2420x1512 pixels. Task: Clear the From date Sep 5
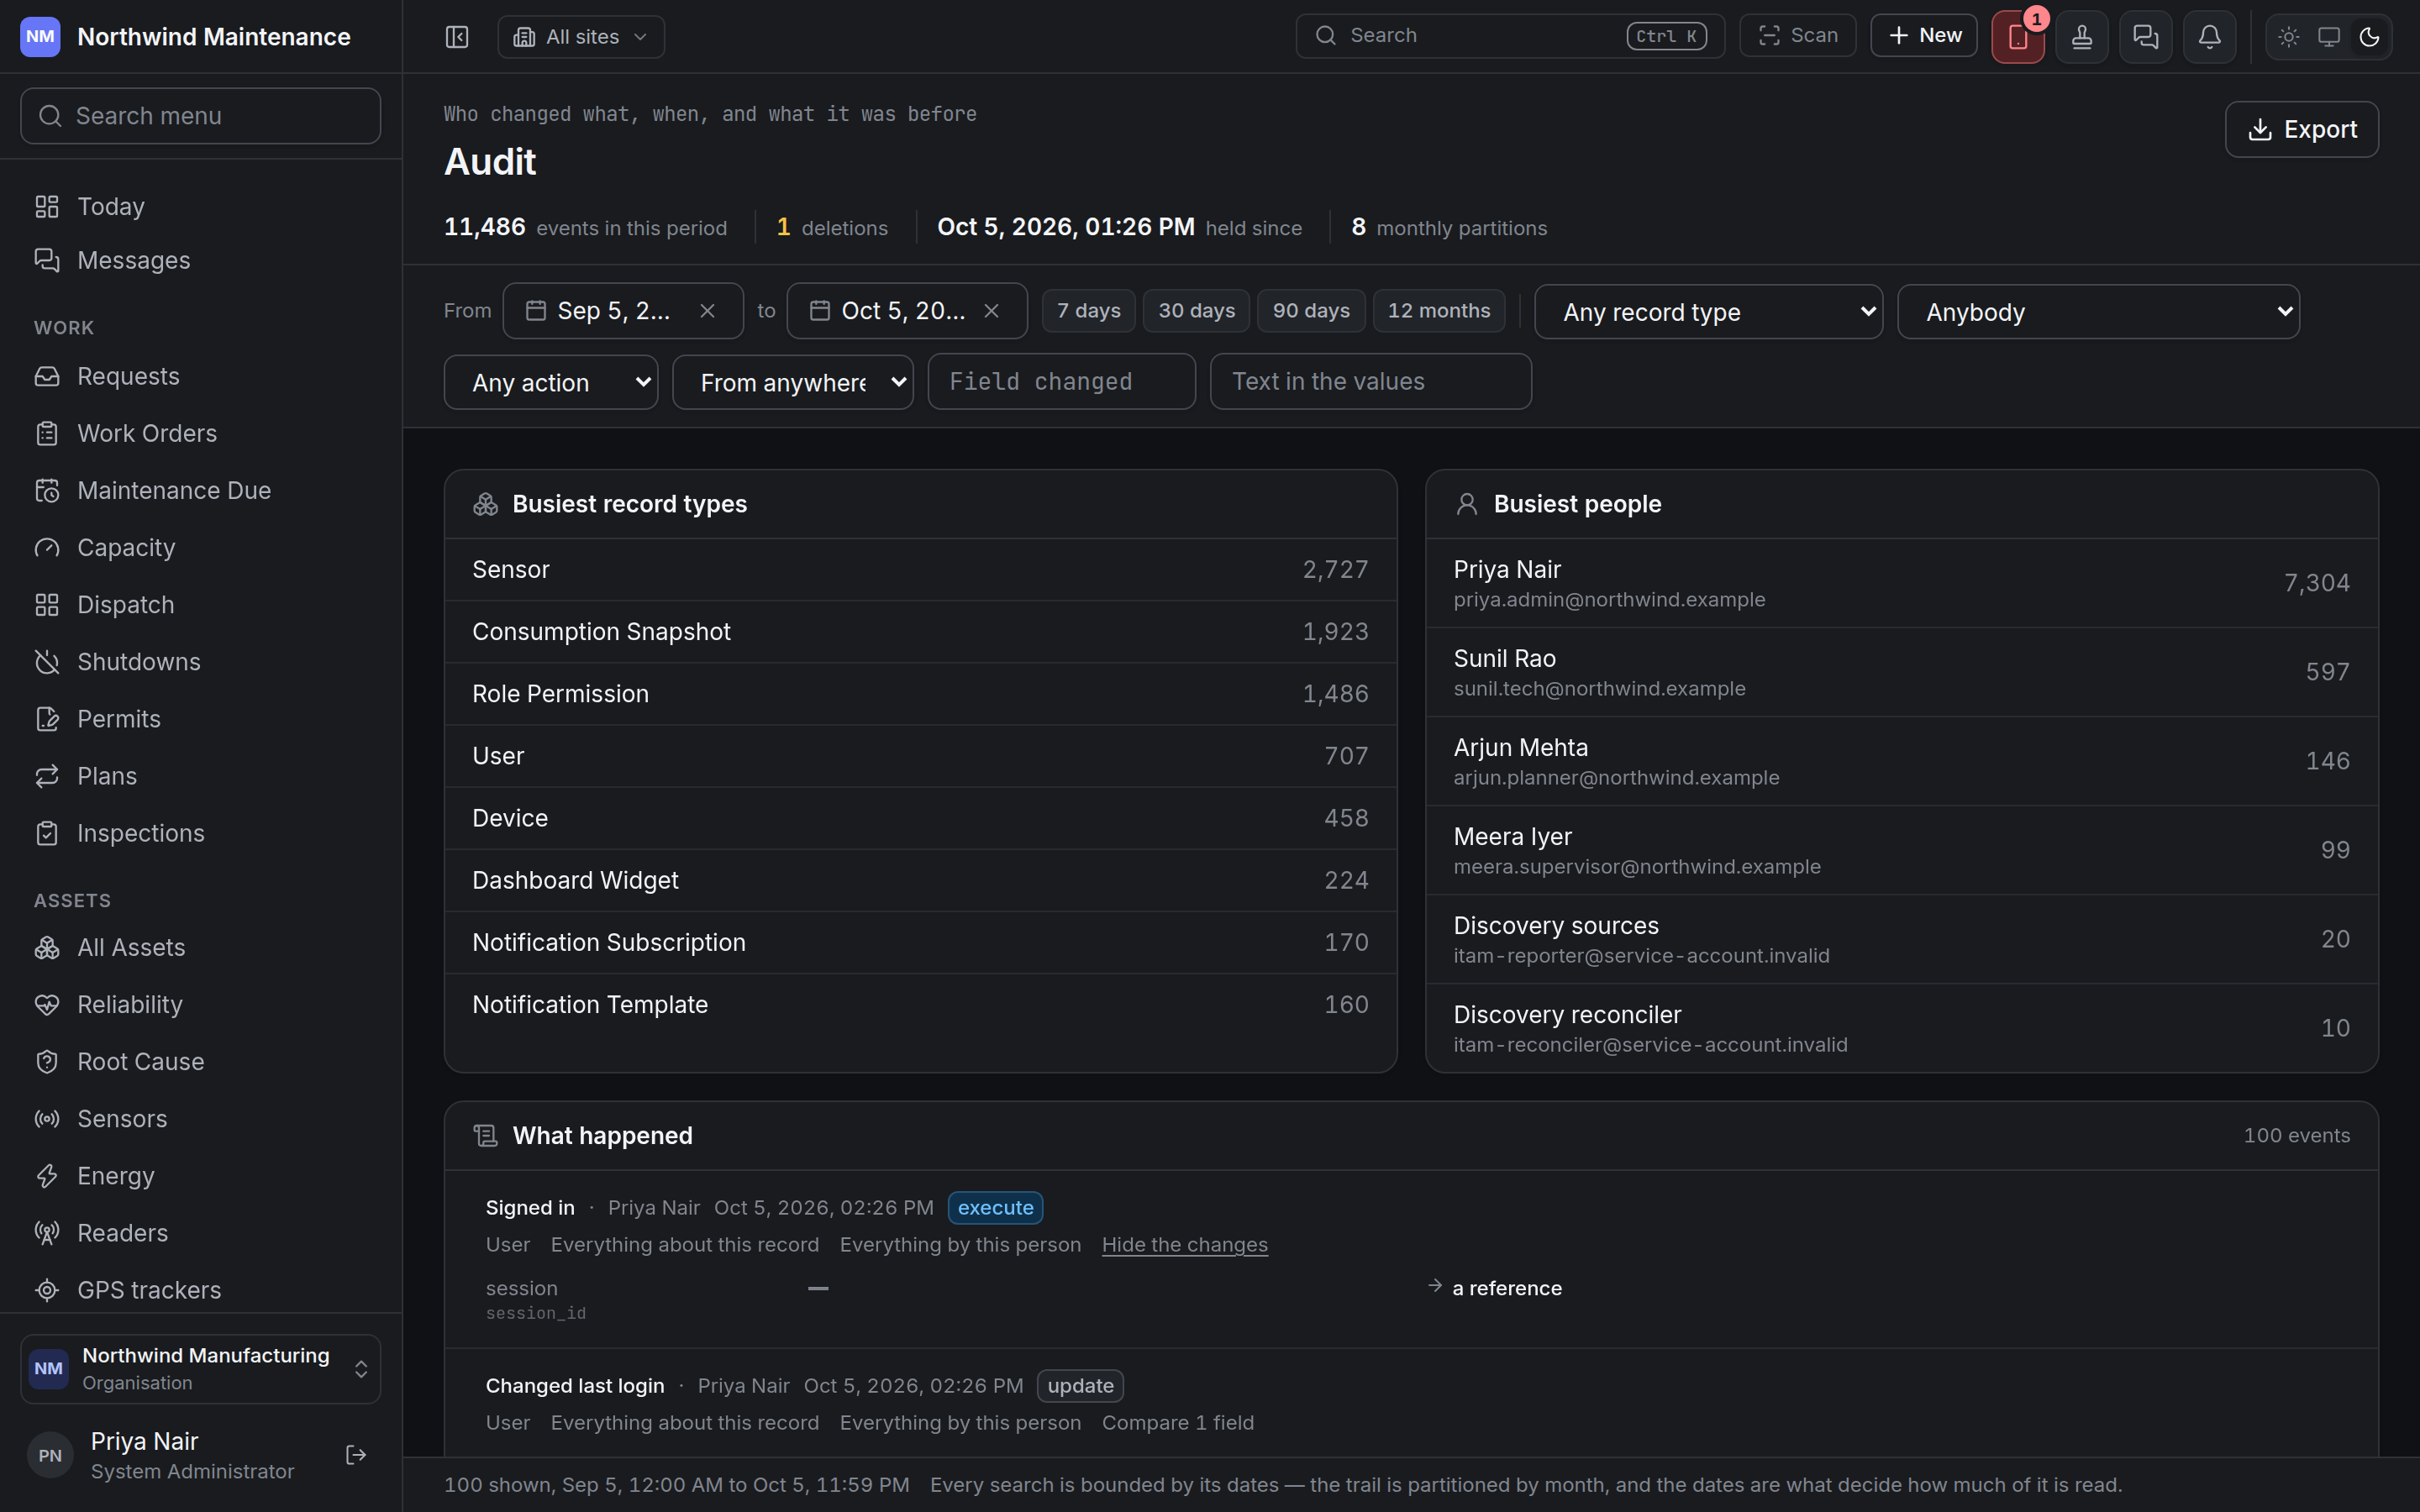coord(707,311)
